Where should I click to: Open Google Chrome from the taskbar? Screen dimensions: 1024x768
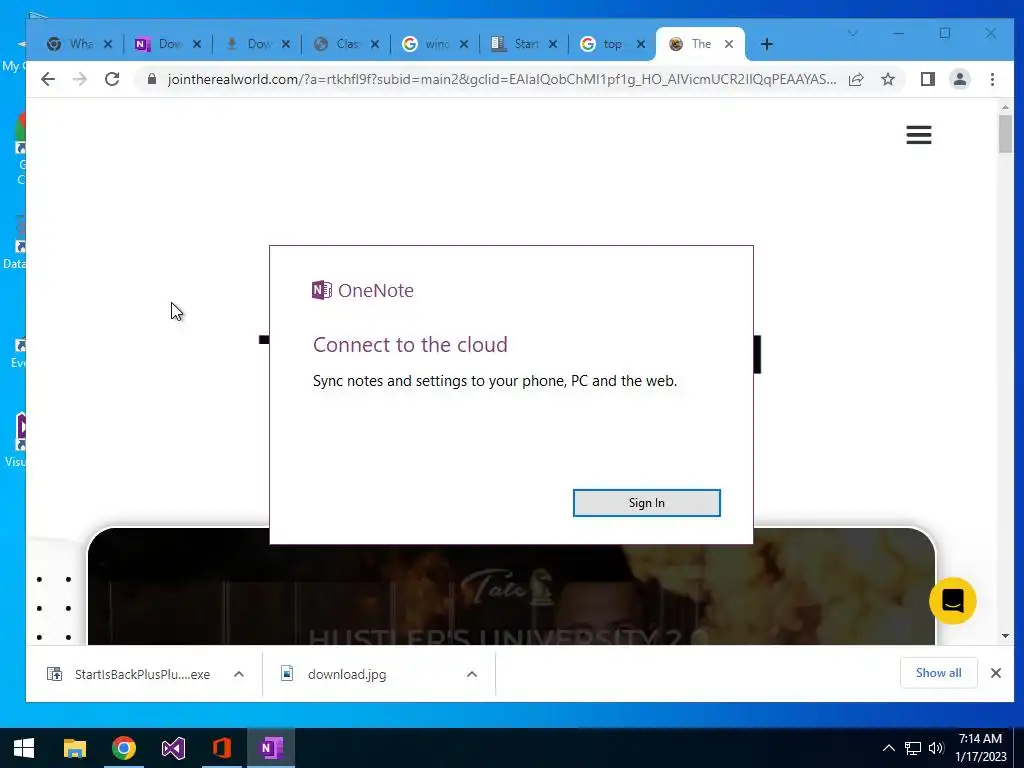123,748
